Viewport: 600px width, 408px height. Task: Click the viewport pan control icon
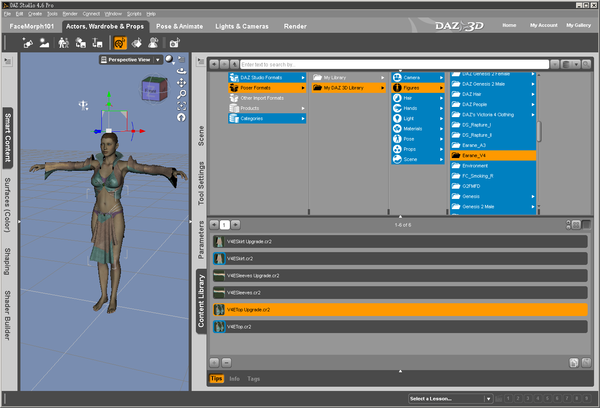pos(181,82)
